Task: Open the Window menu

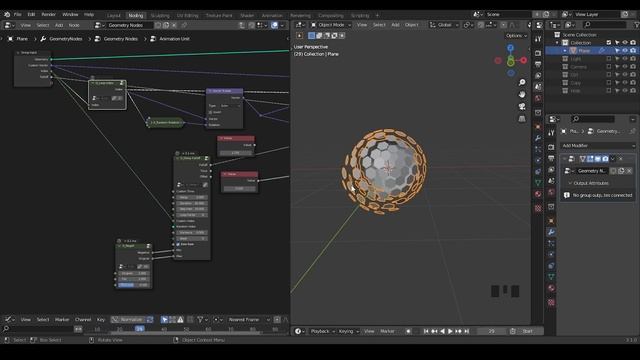Action: pos(70,15)
